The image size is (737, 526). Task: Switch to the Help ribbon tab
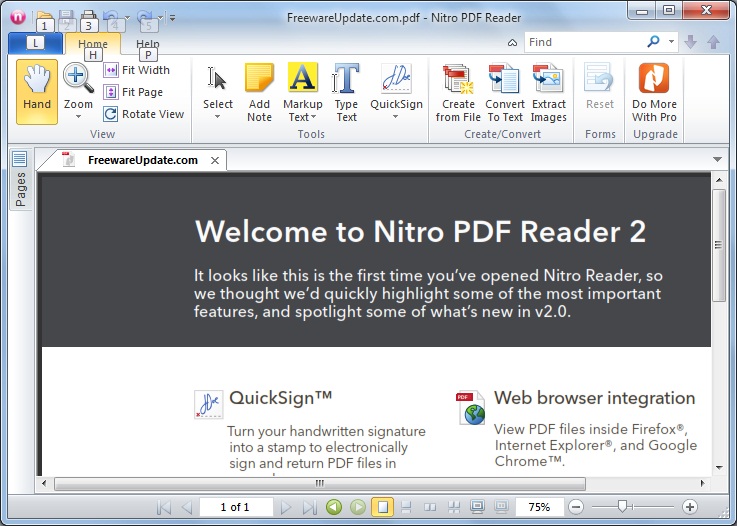point(148,44)
